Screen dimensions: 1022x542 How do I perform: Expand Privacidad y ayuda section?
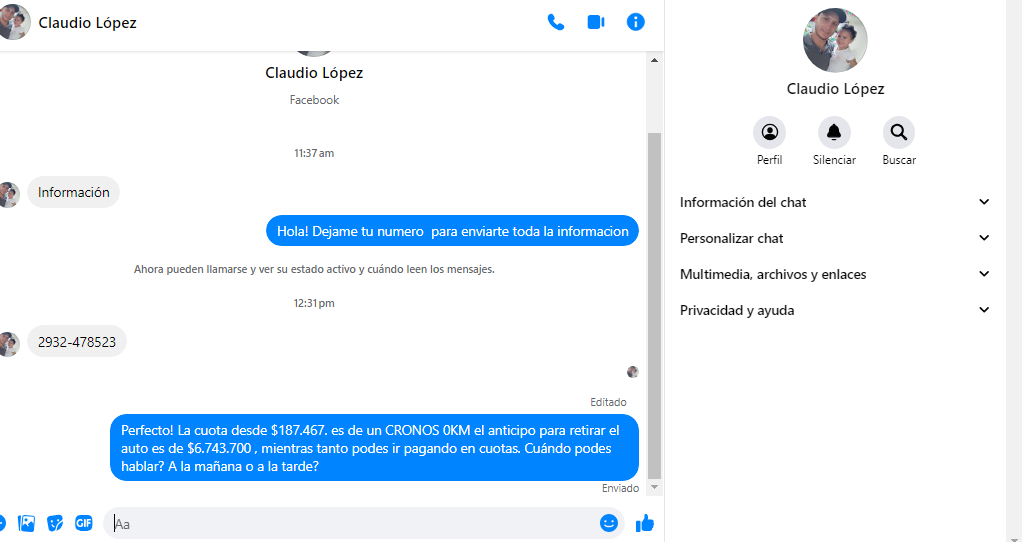[834, 310]
